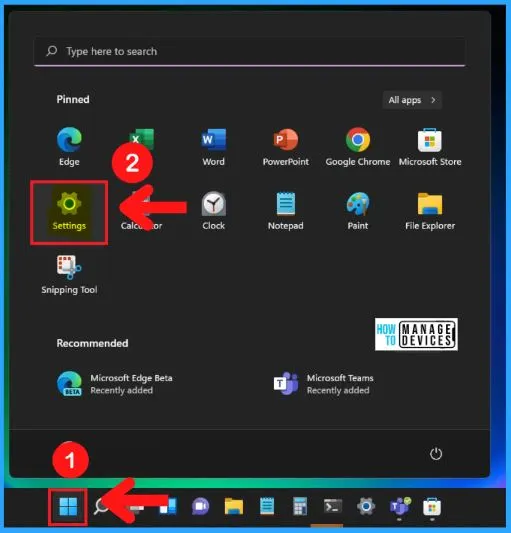This screenshot has width=511, height=533.
Task: Open Calculator from the taskbar
Action: click(300, 506)
